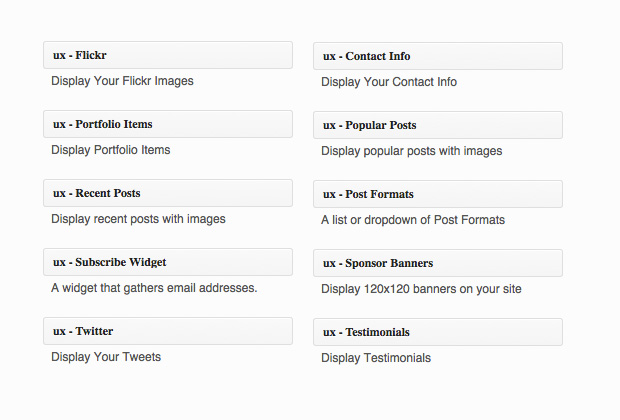620x420 pixels.
Task: Select the "Display 120x120 banners on your site" text
Action: (x=421, y=289)
